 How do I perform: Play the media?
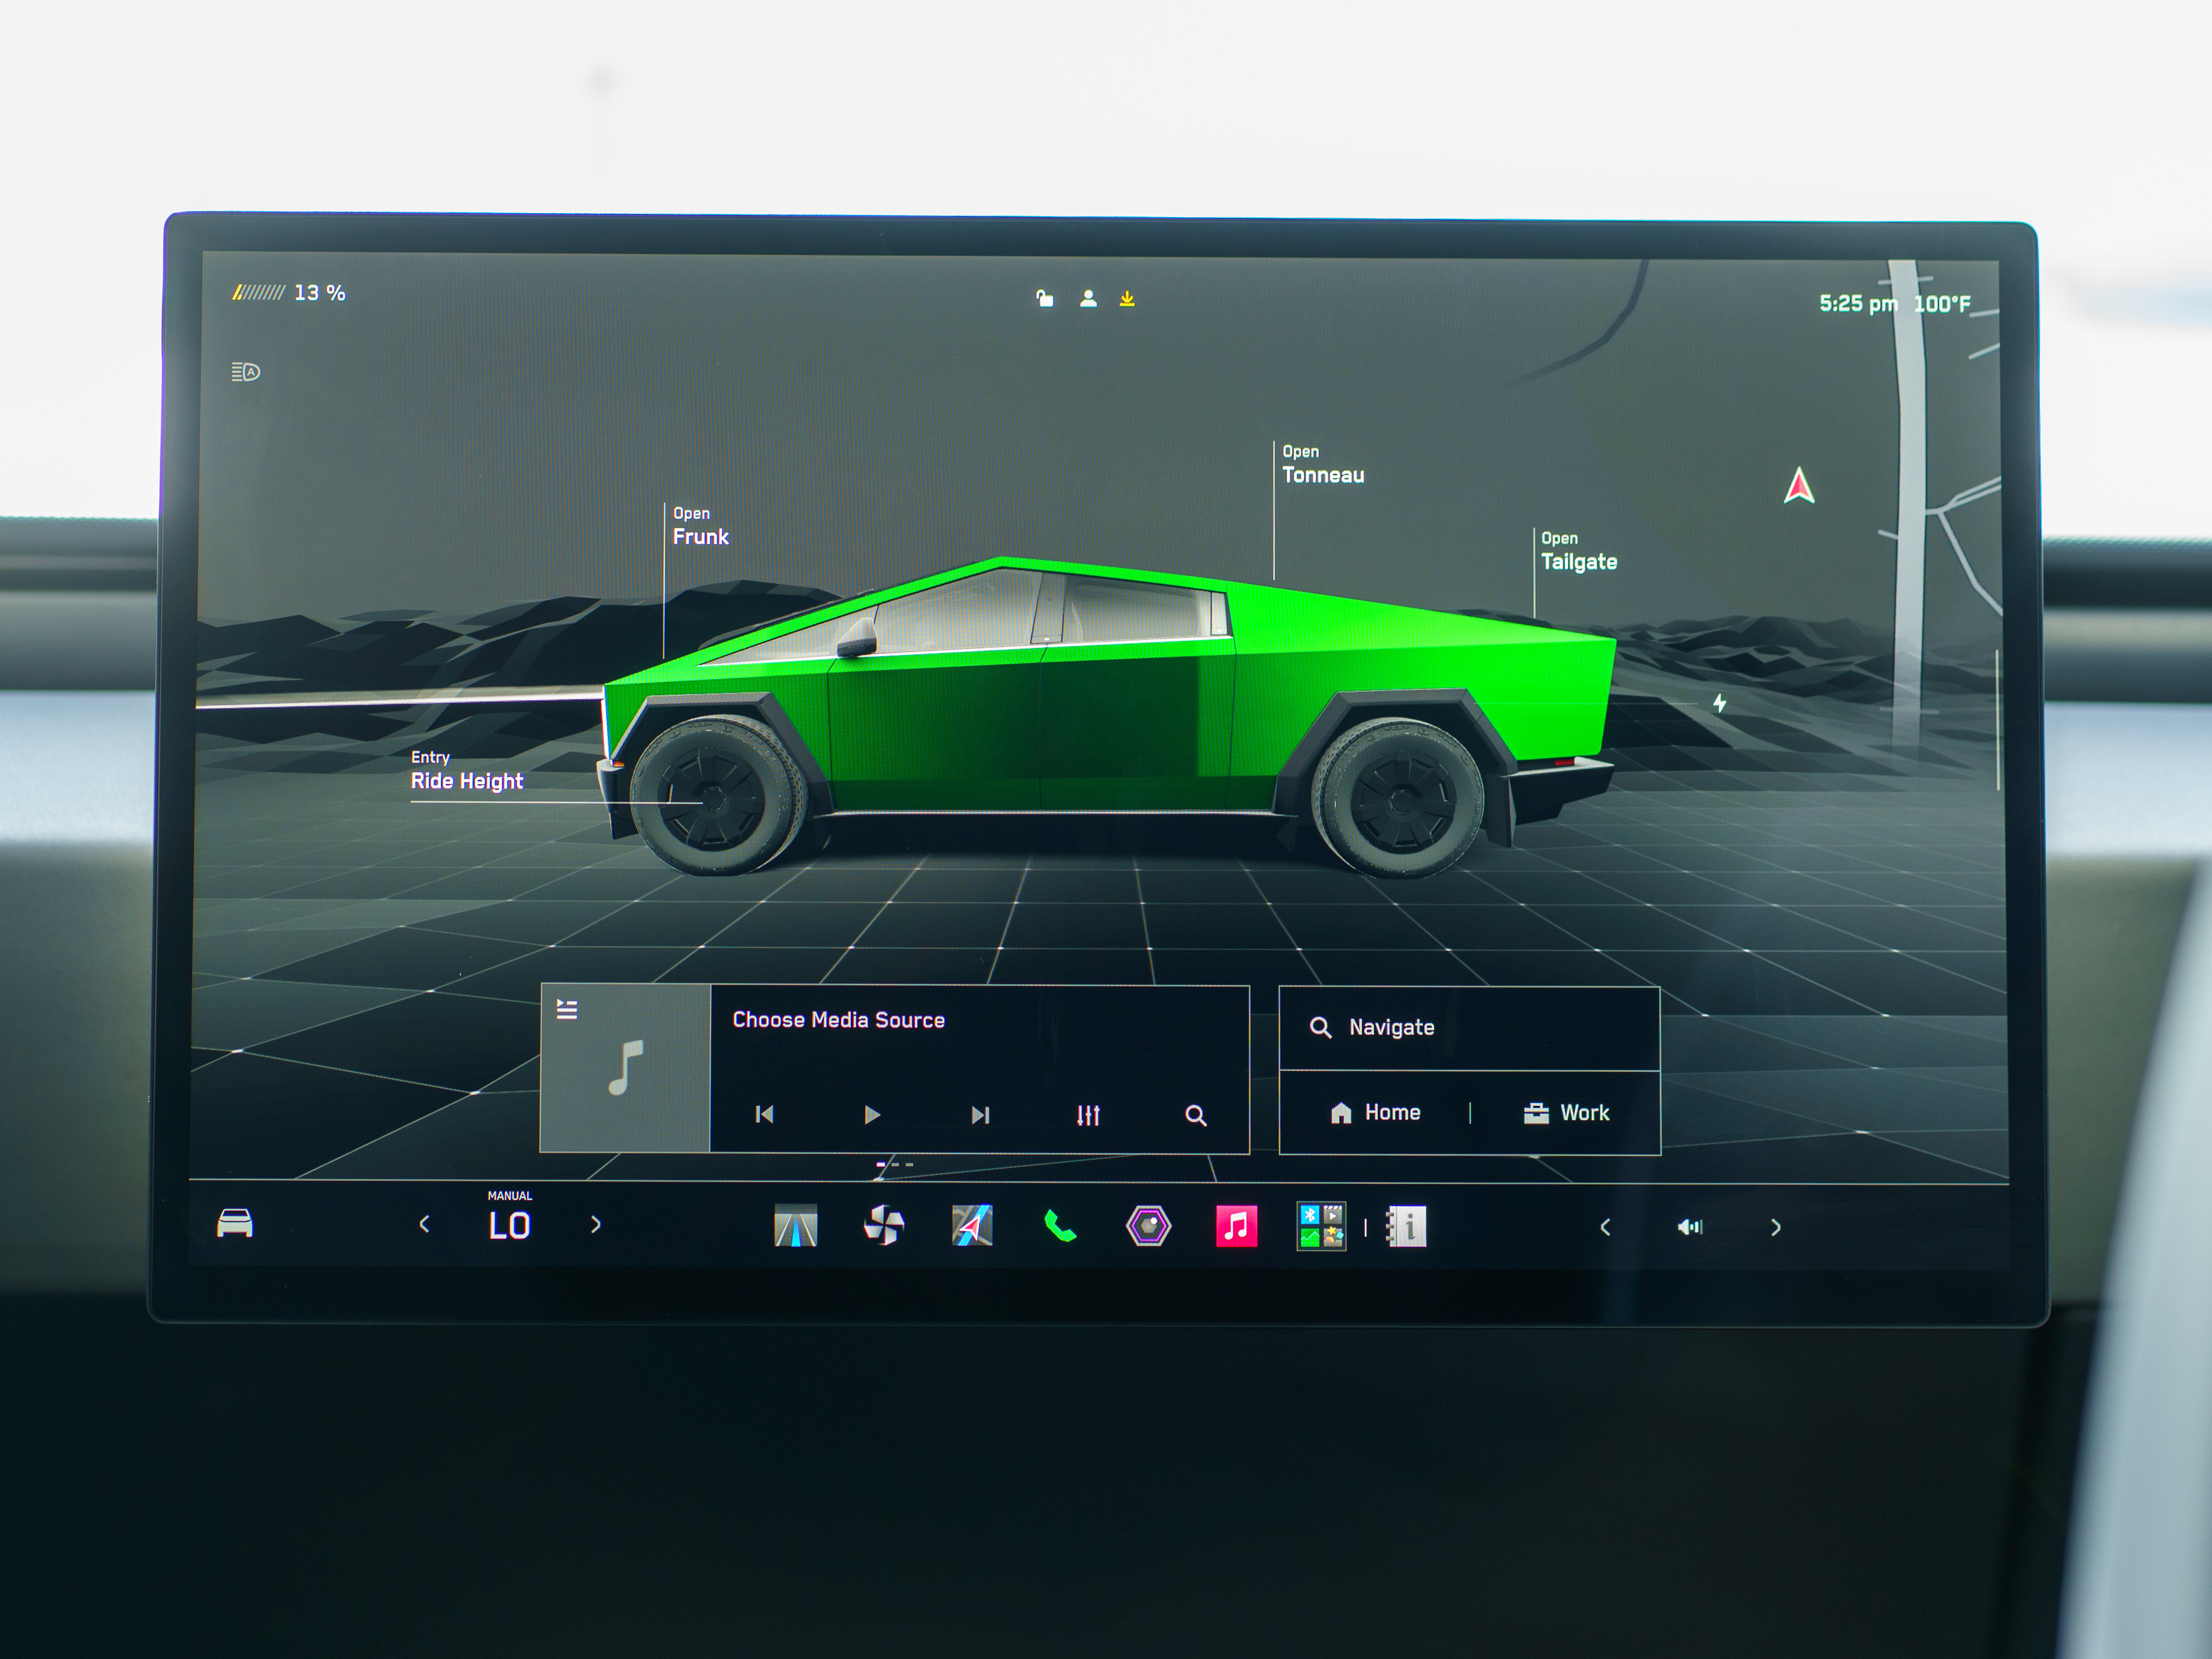[x=872, y=1114]
